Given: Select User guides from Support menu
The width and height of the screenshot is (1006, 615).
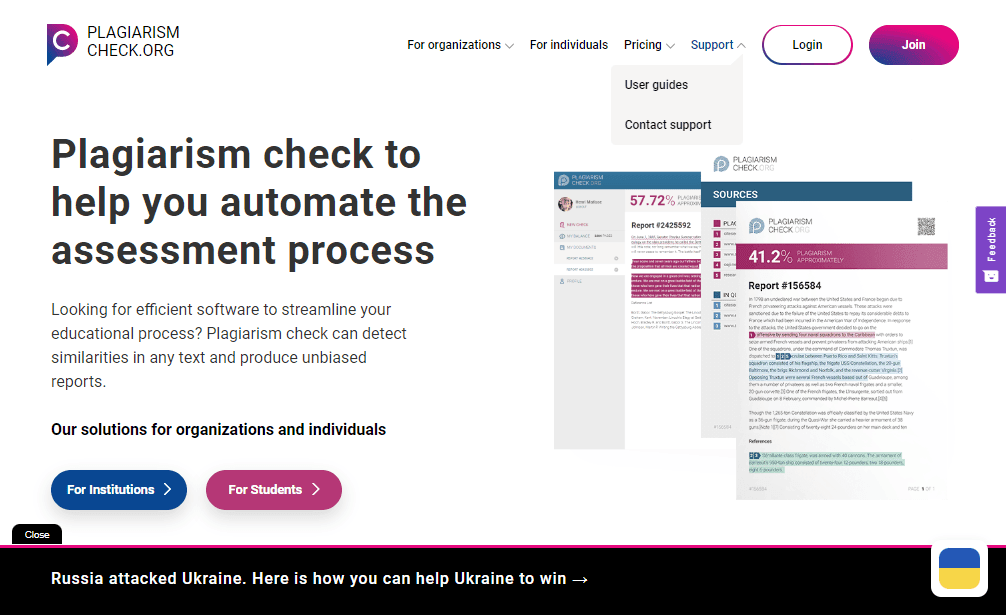Looking at the screenshot, I should (x=656, y=85).
